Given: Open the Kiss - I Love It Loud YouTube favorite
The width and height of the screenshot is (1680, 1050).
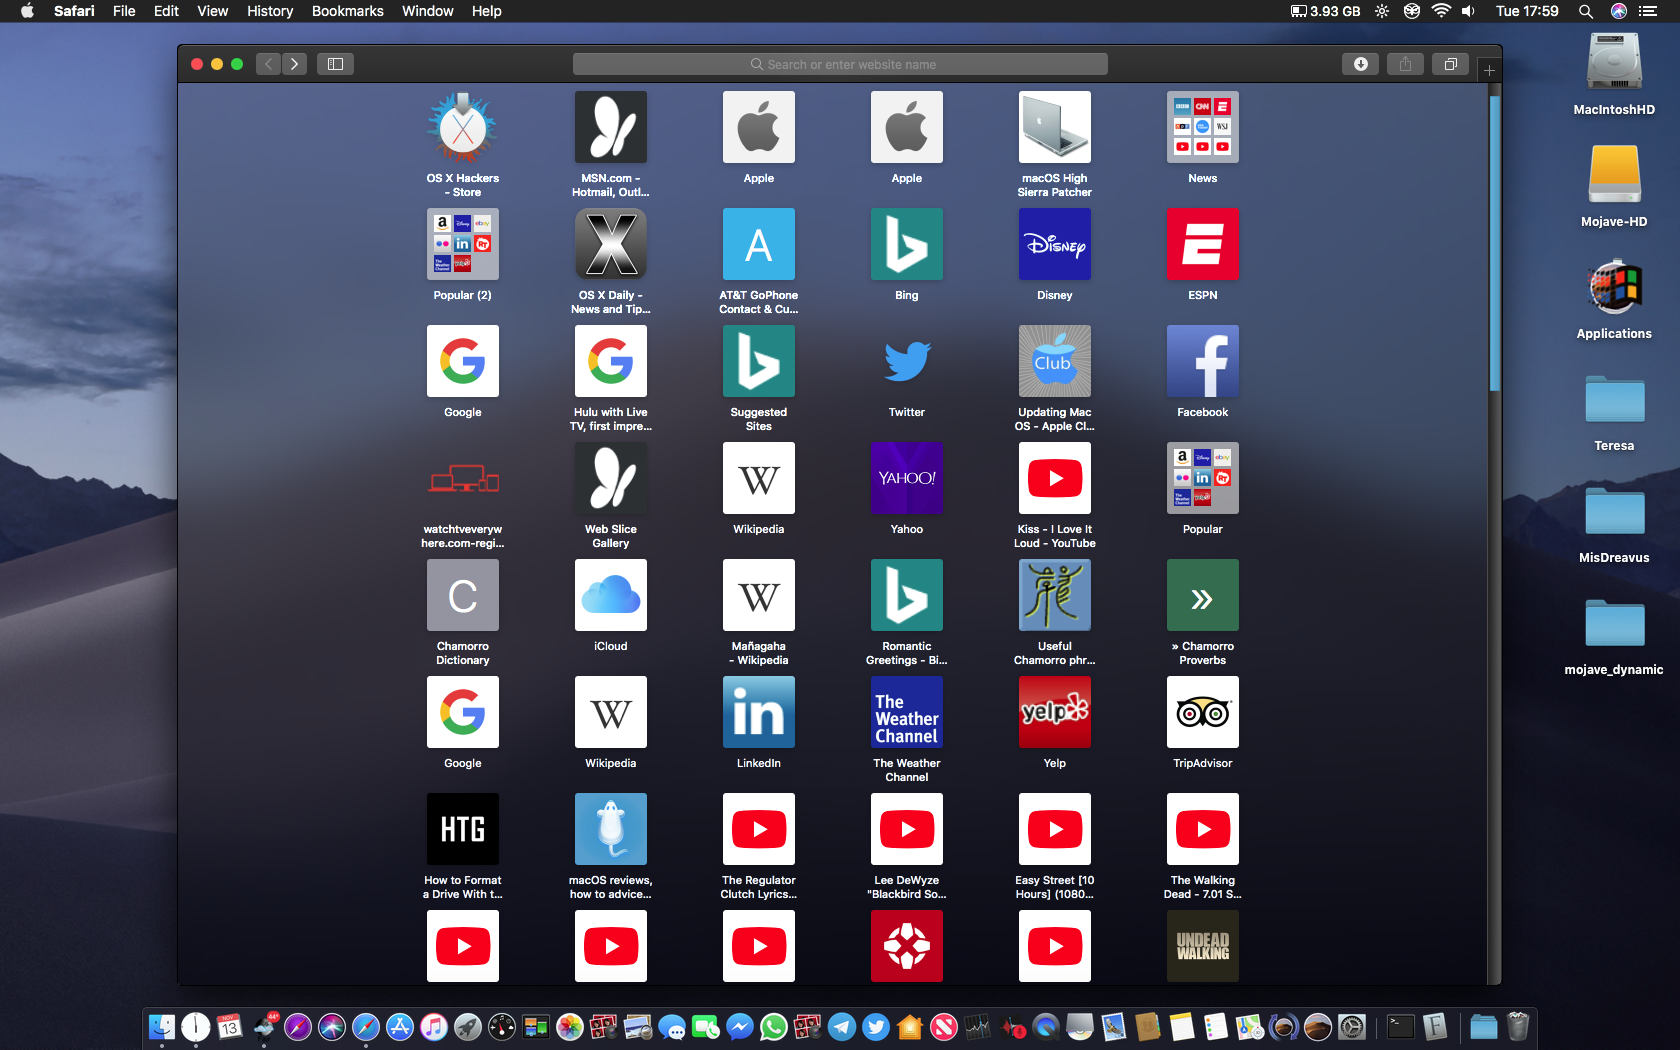Looking at the screenshot, I should pos(1055,478).
